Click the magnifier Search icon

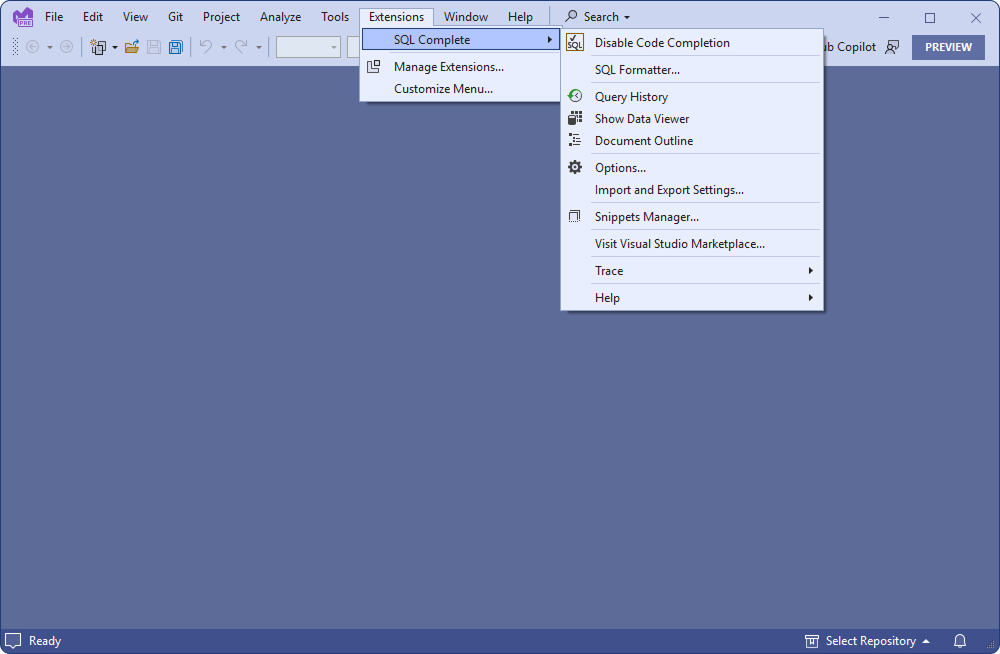571,16
